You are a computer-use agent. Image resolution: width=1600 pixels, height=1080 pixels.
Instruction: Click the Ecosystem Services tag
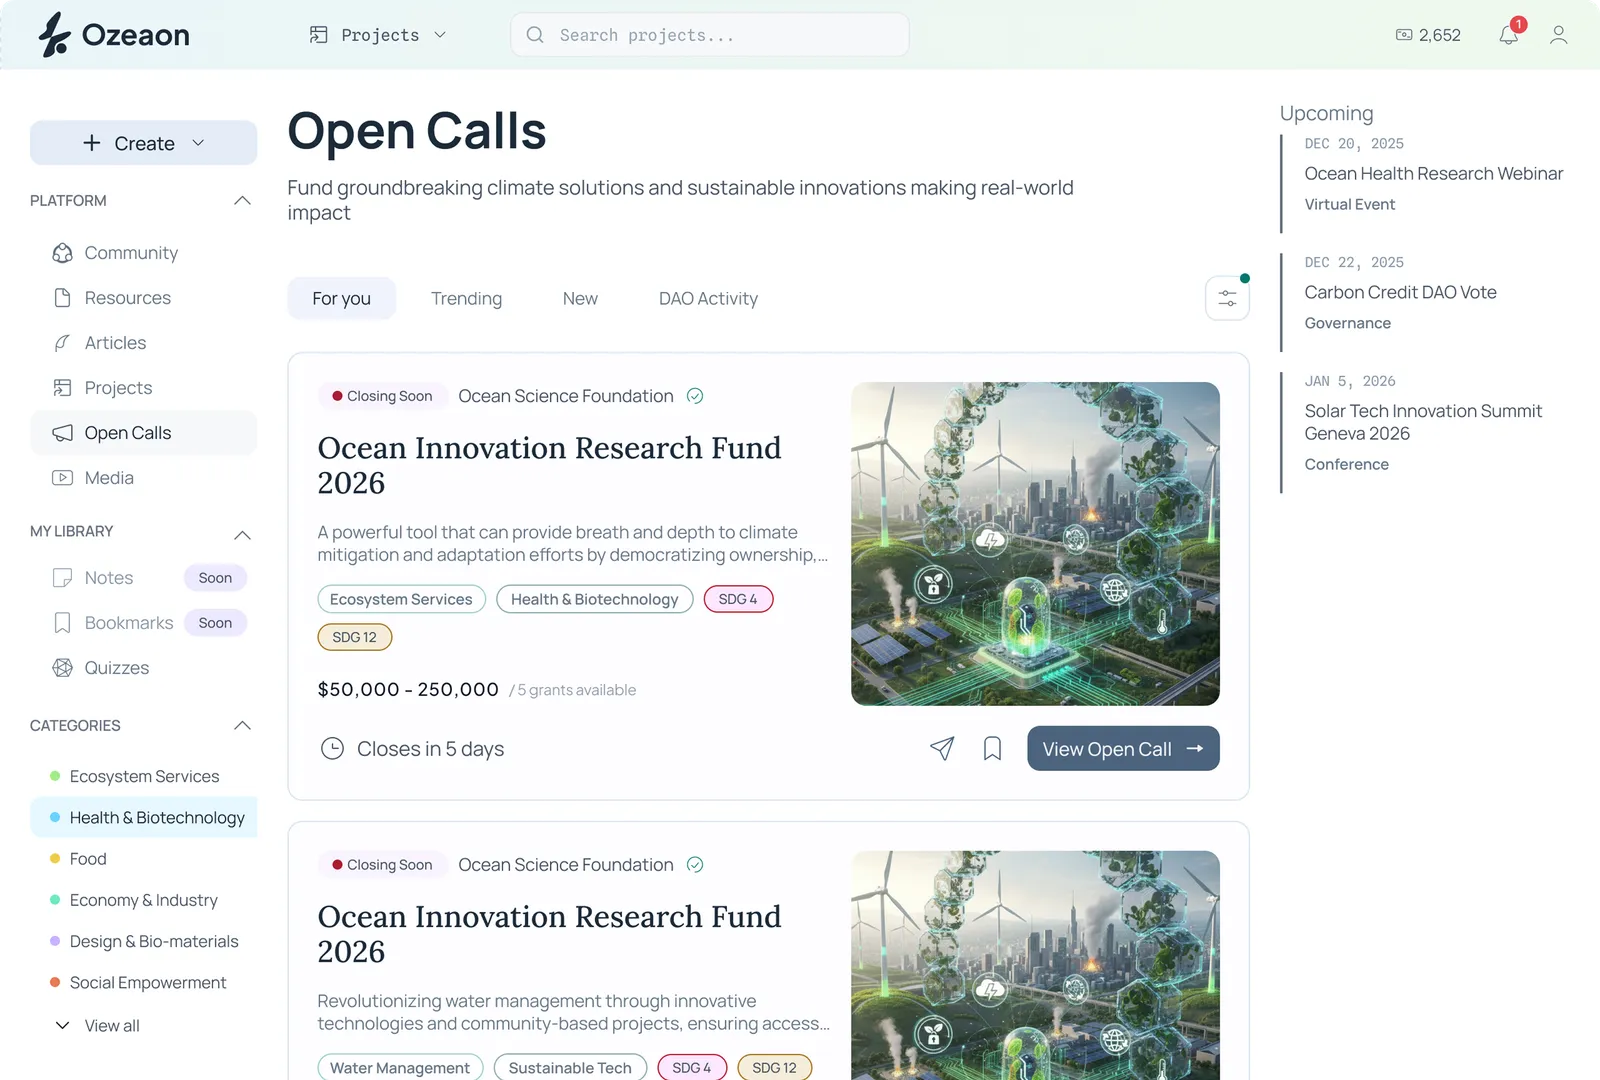tap(401, 599)
